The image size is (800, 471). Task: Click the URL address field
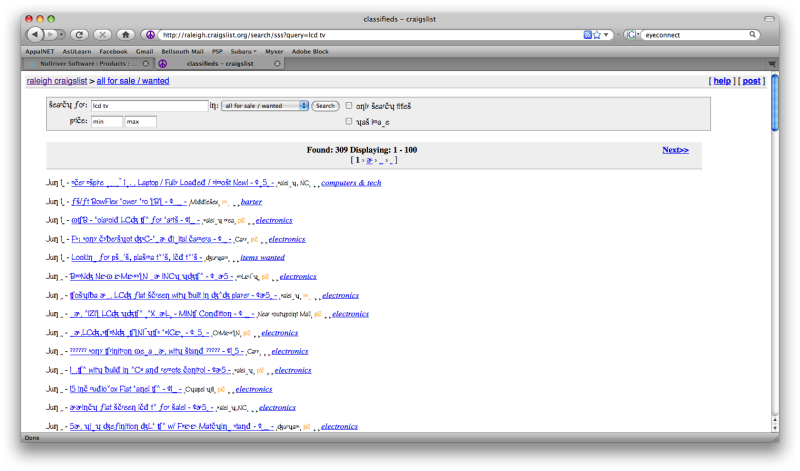[x=371, y=35]
